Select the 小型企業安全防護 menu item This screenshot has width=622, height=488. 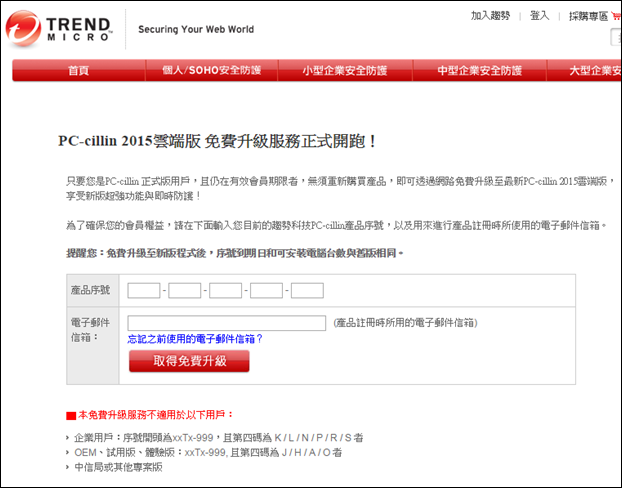(x=345, y=71)
